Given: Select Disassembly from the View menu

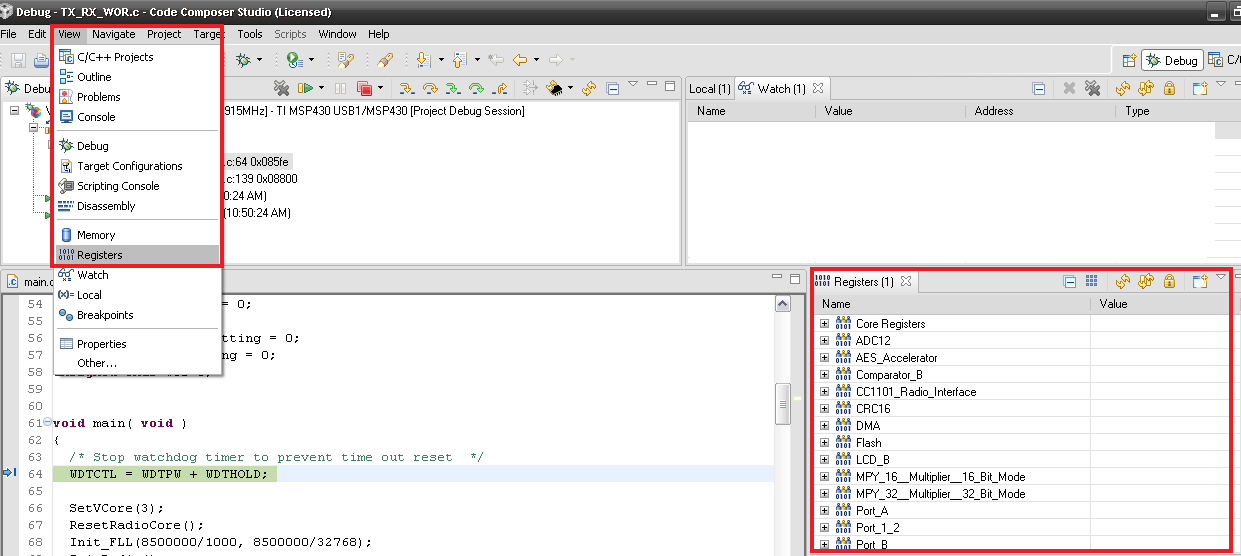Looking at the screenshot, I should click(x=105, y=206).
